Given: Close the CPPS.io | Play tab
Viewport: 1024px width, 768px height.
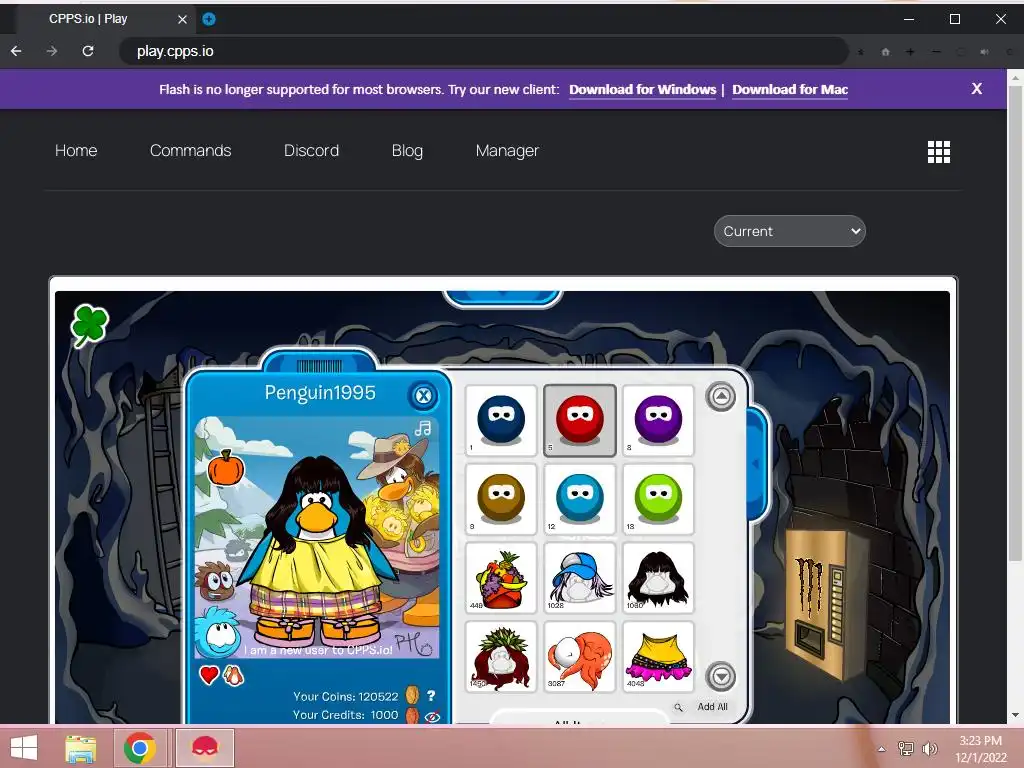Looking at the screenshot, I should pyautogui.click(x=182, y=20).
